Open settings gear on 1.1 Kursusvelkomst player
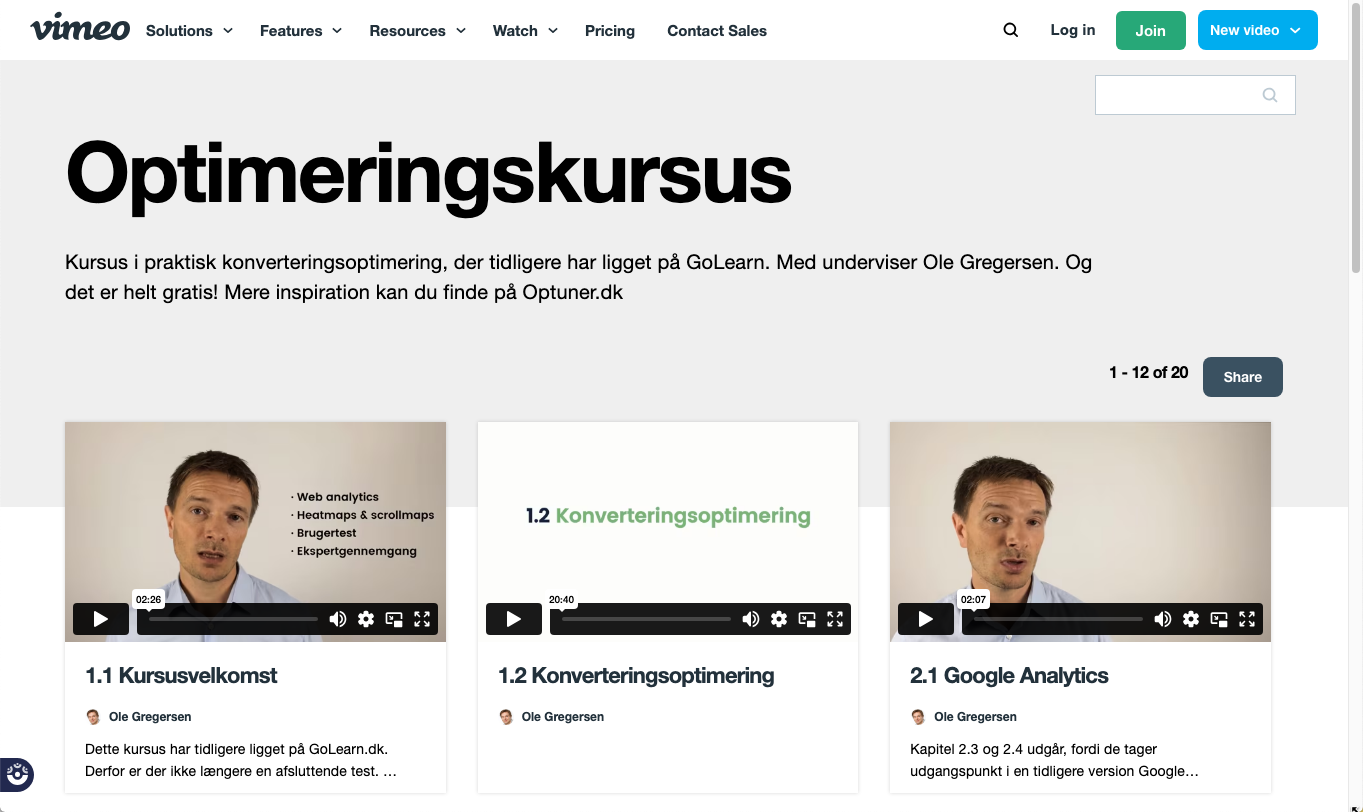The height and width of the screenshot is (812, 1363). click(366, 619)
